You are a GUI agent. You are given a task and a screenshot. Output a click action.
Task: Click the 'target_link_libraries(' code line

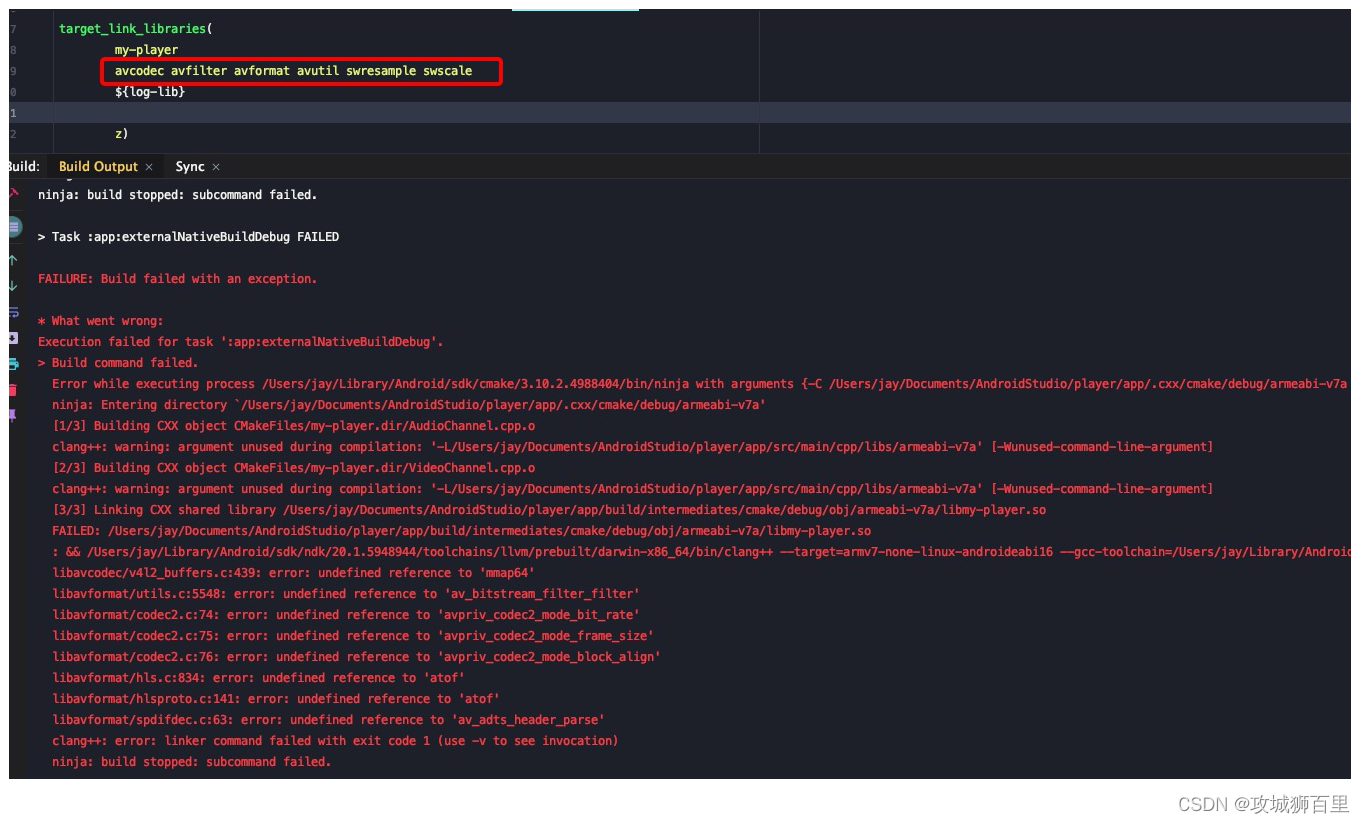136,29
